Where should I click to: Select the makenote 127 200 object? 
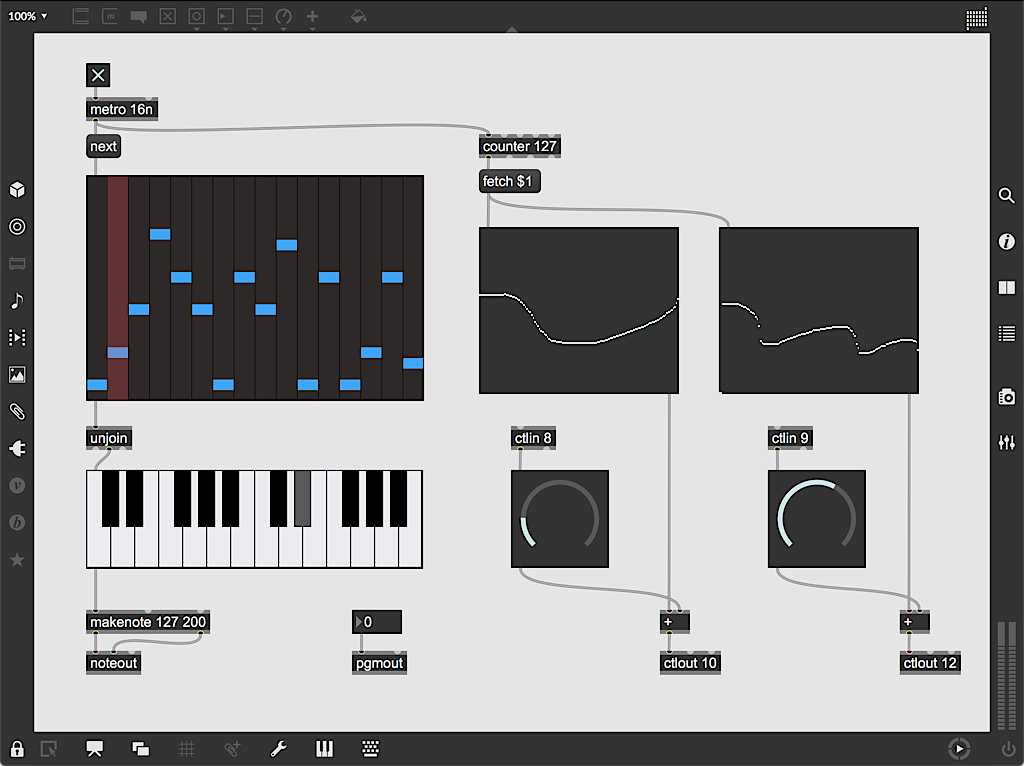coord(148,622)
